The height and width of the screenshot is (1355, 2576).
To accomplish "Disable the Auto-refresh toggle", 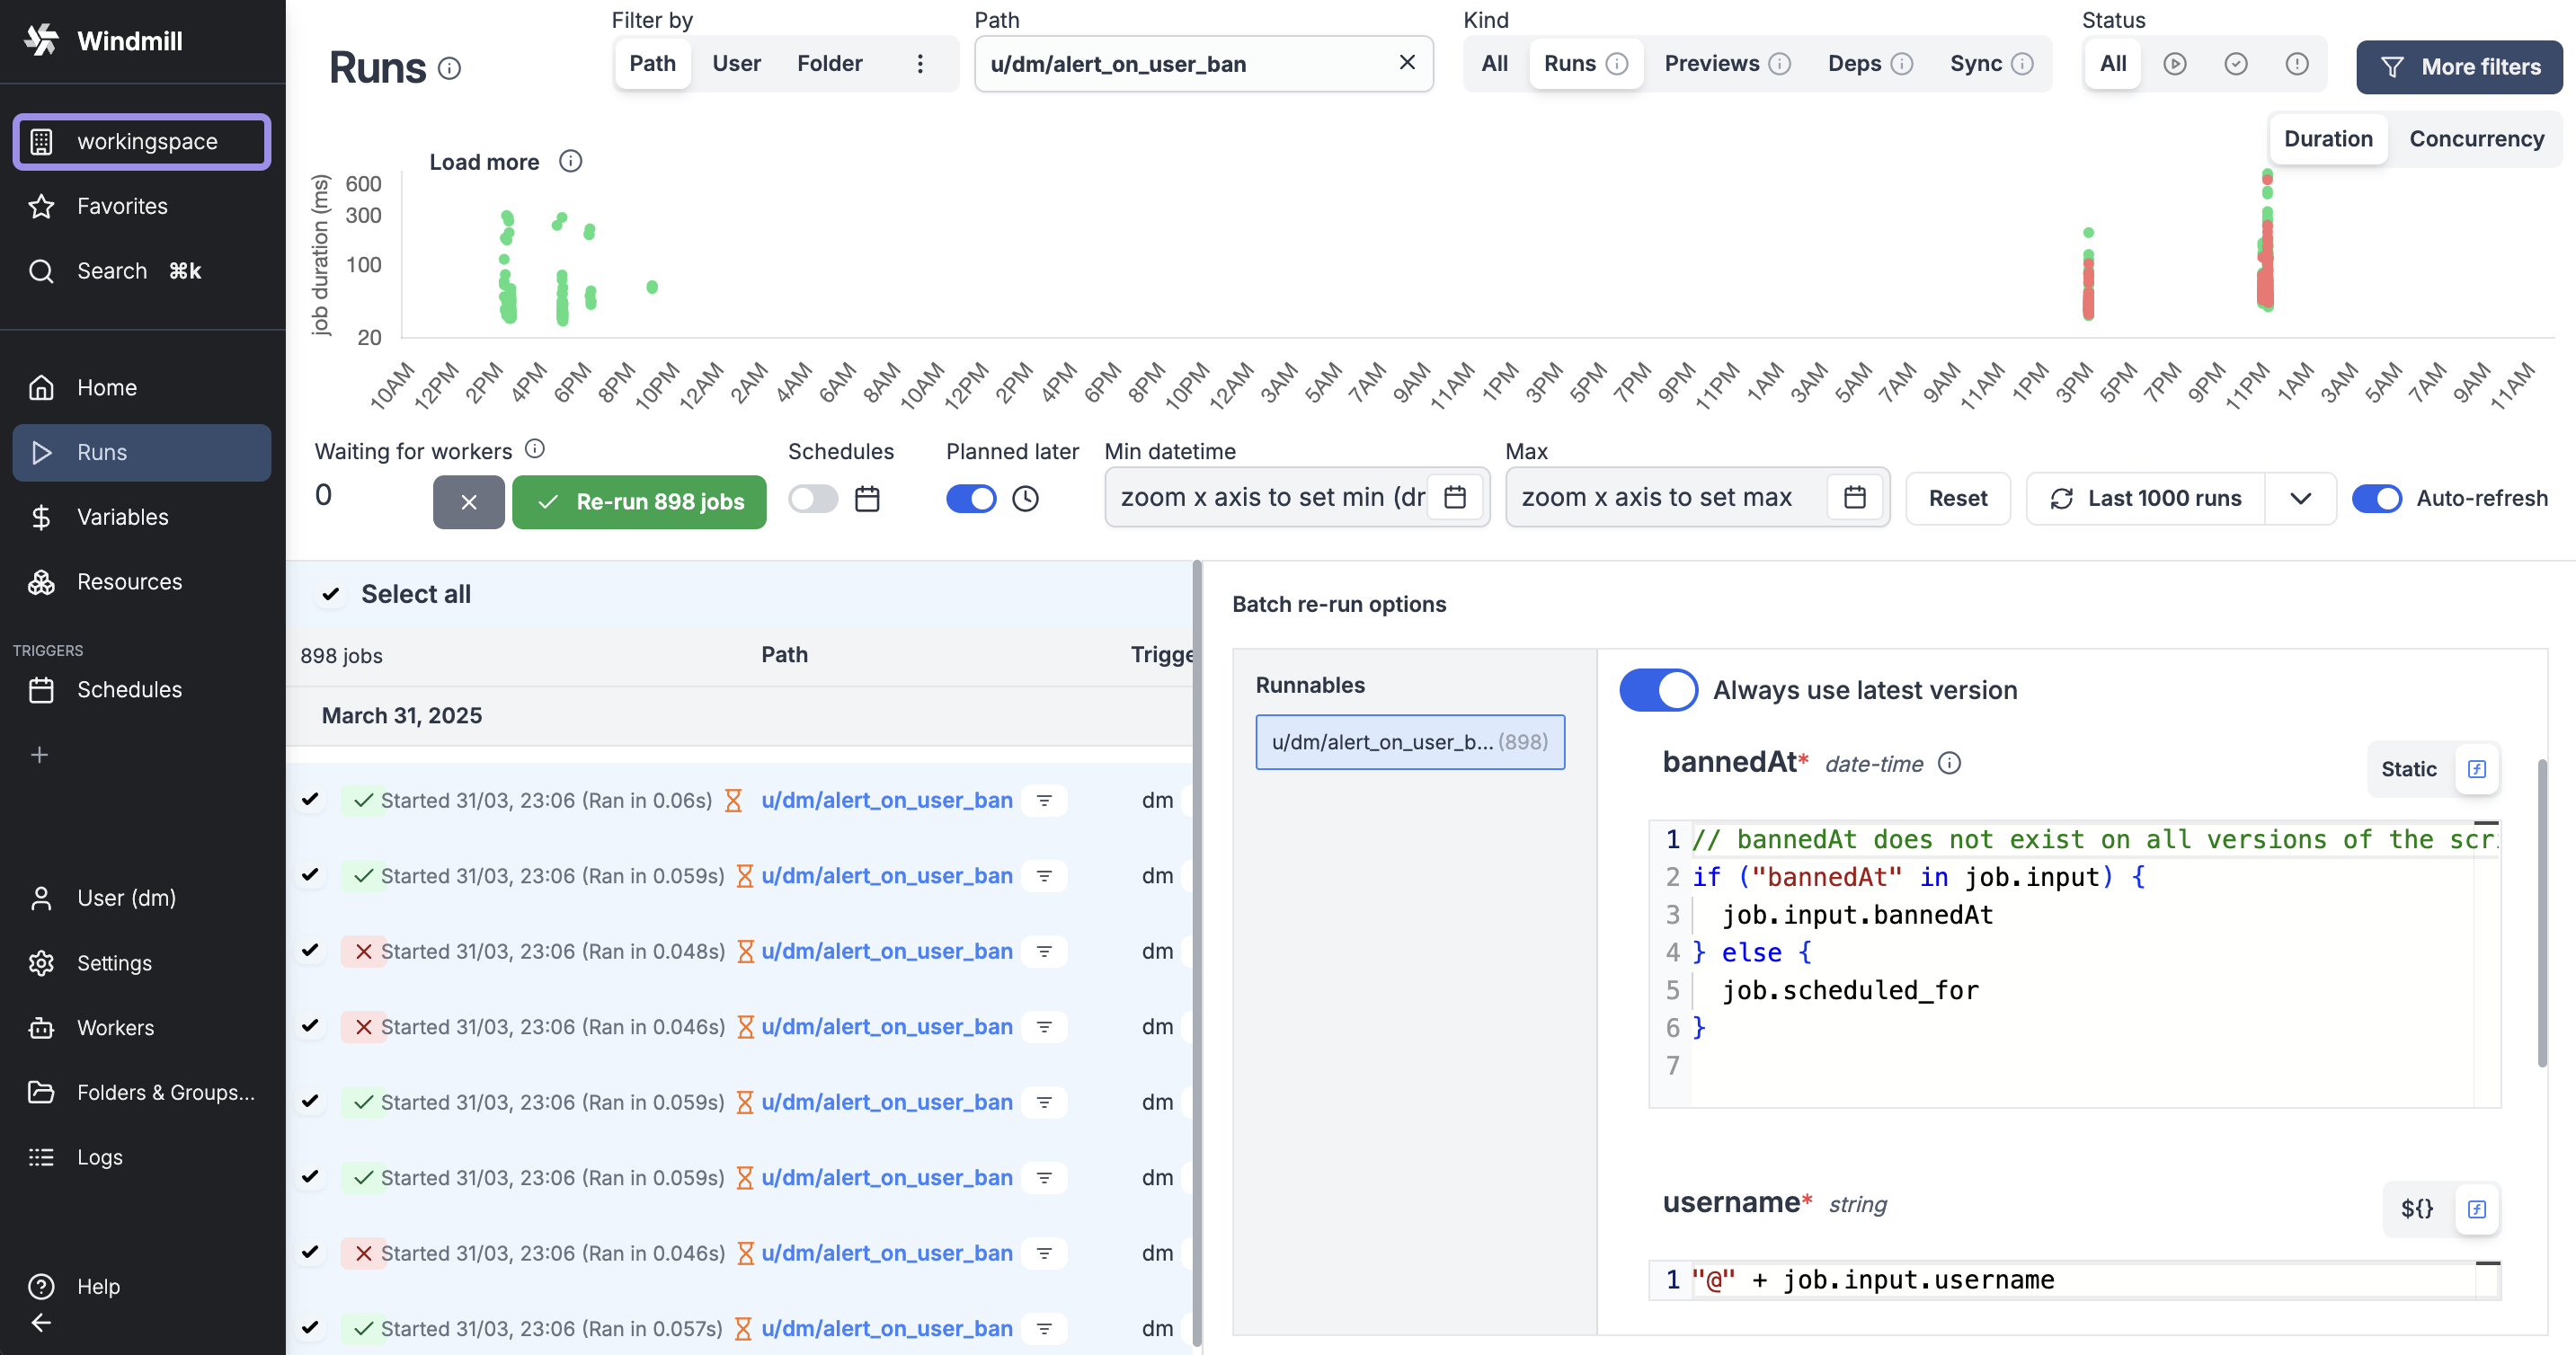I will (x=2378, y=498).
